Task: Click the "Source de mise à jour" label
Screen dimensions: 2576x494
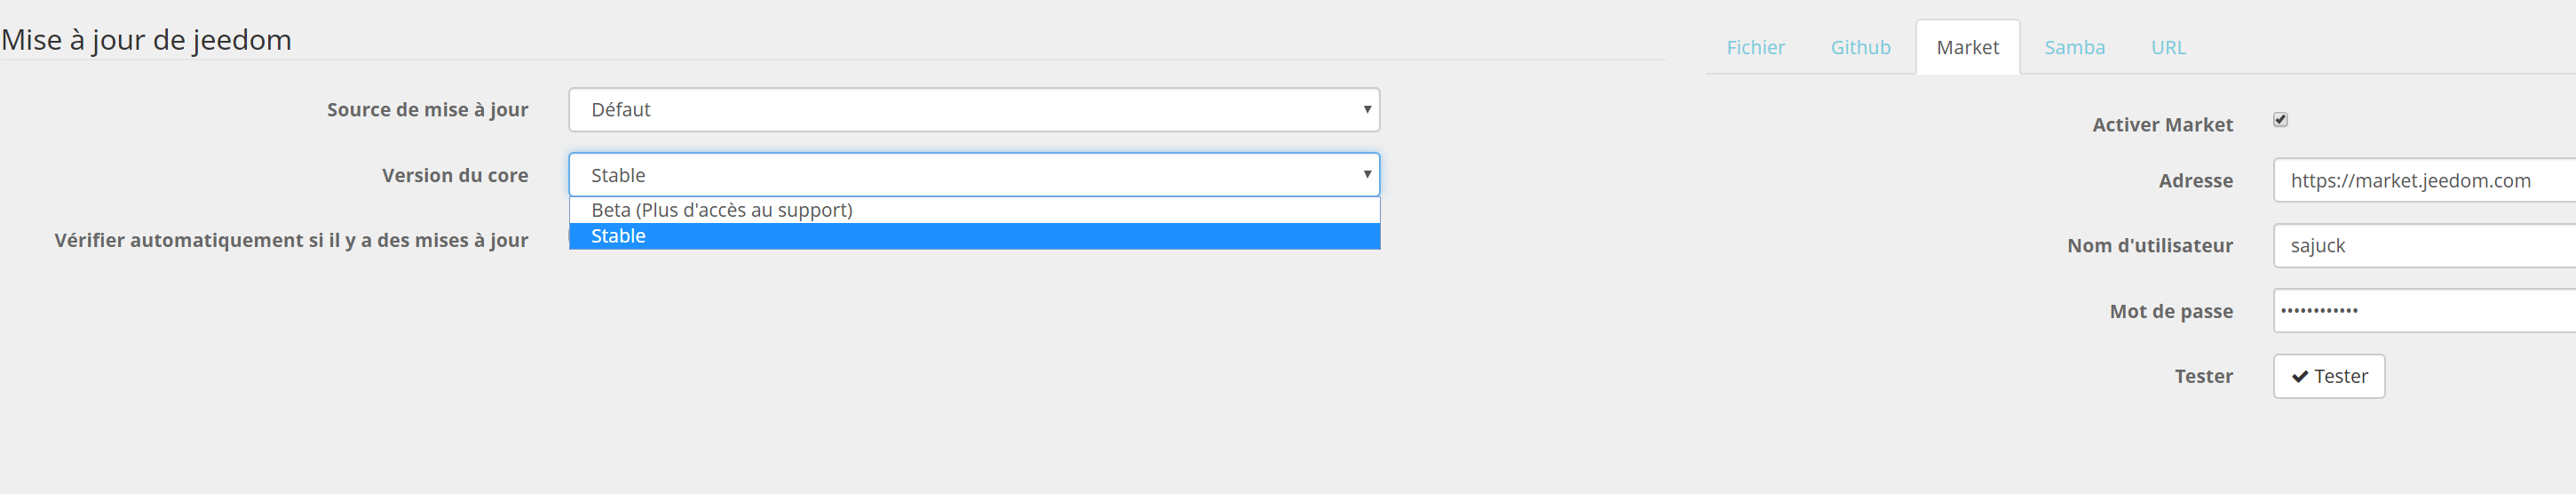Action: pos(427,110)
